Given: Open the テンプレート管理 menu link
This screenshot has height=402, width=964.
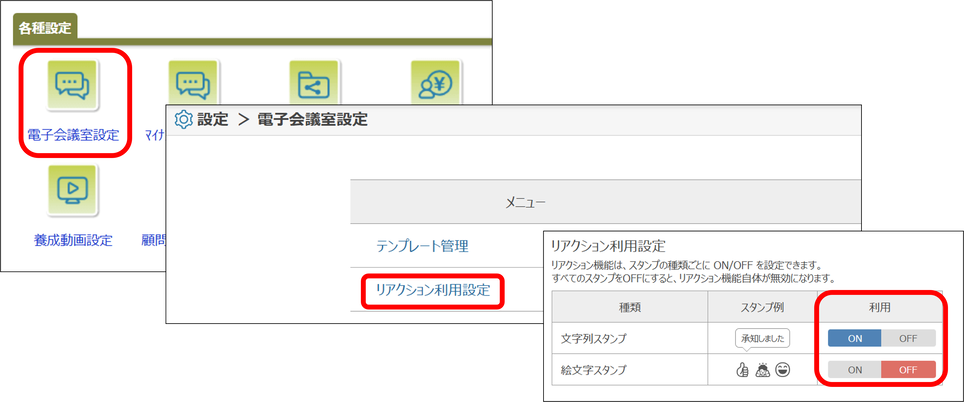Looking at the screenshot, I should click(421, 246).
